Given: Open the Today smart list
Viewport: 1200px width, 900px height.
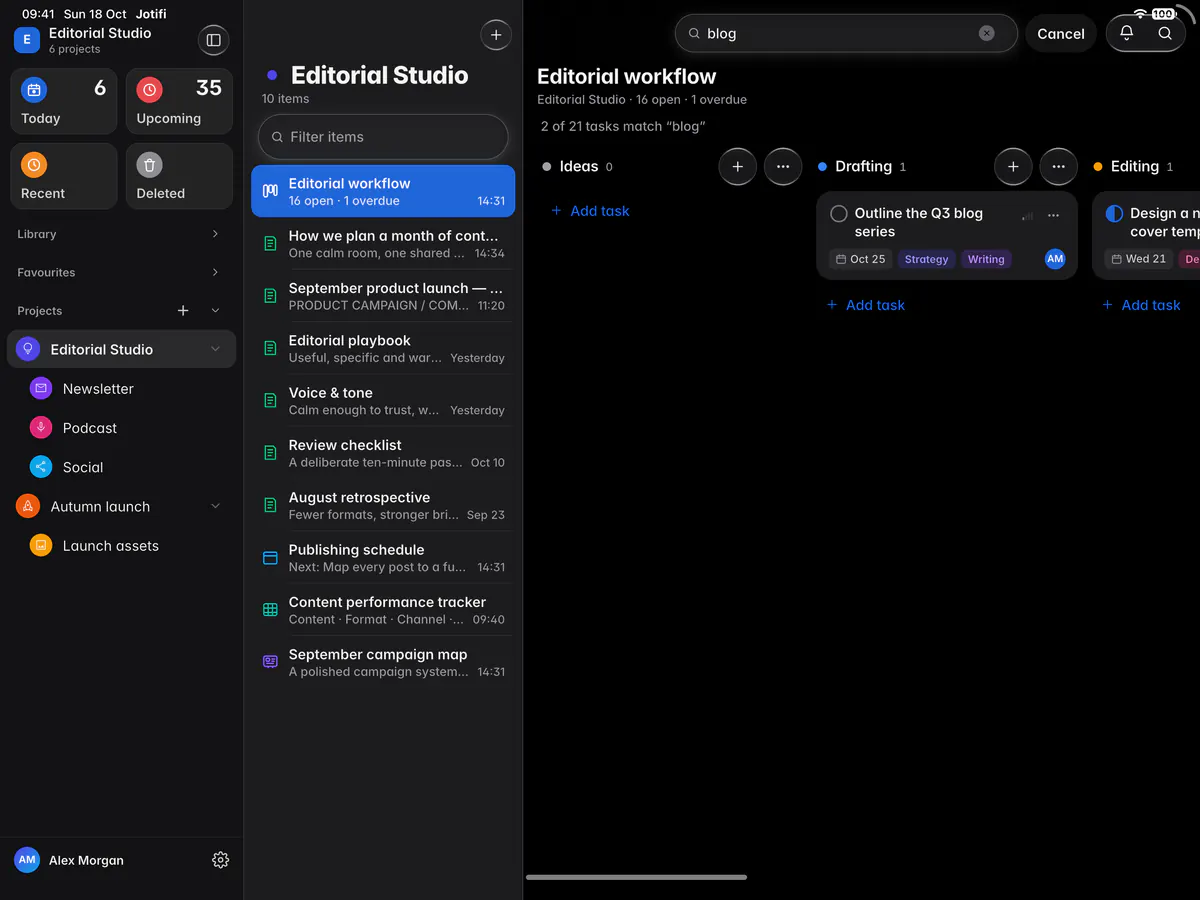Looking at the screenshot, I should tap(64, 101).
